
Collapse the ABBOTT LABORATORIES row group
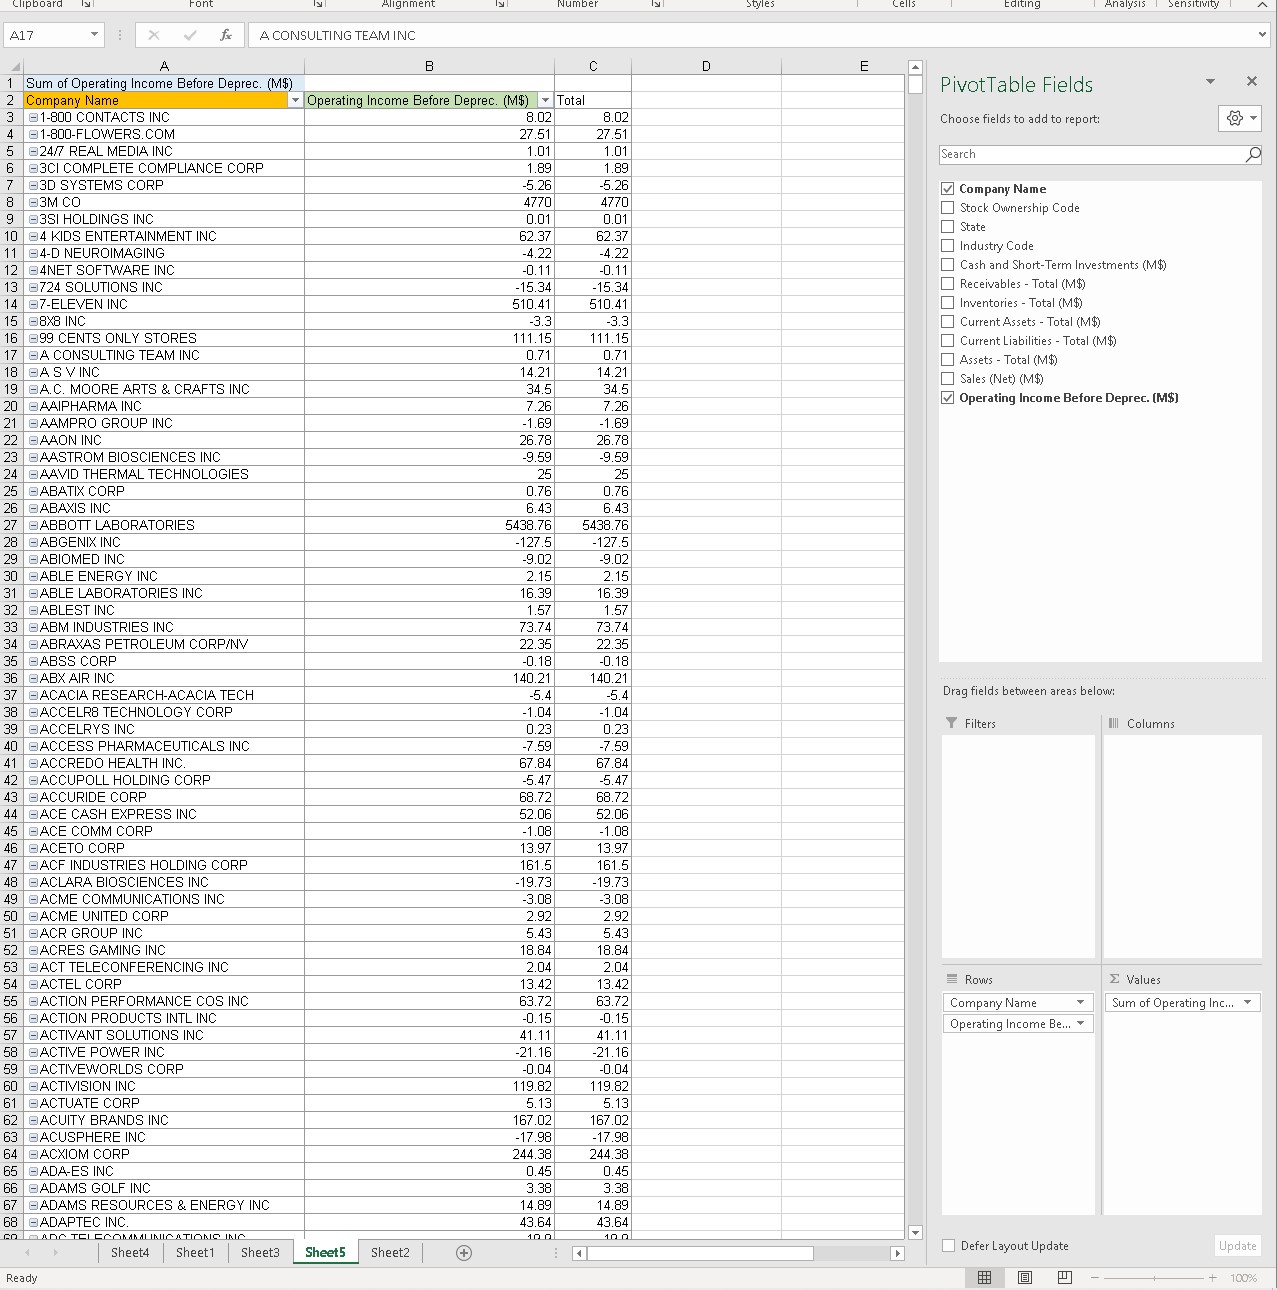click(34, 525)
